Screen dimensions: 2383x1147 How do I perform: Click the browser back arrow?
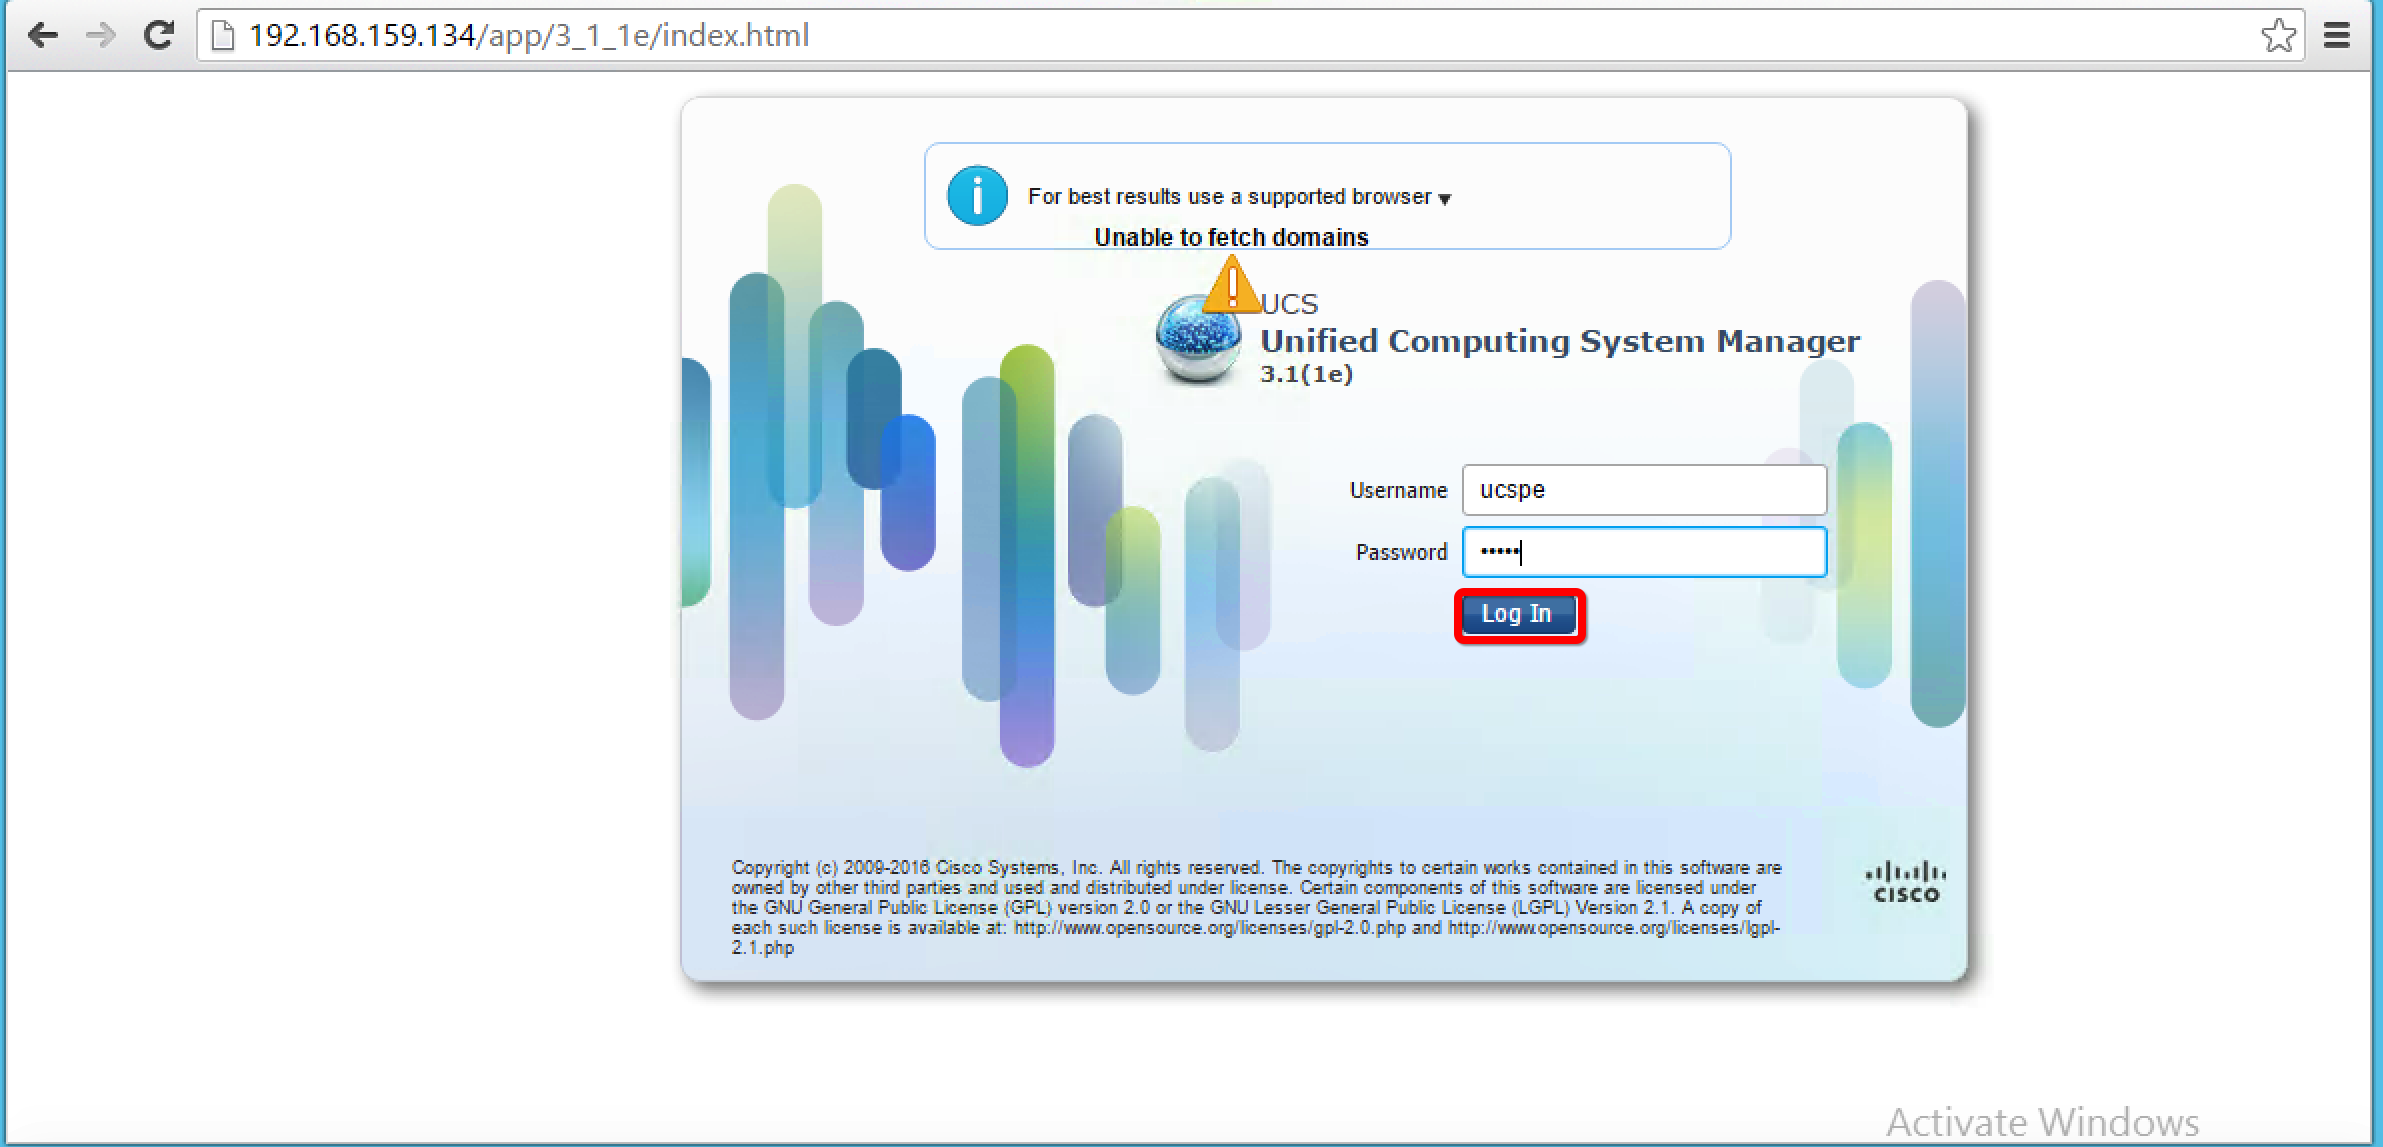pos(42,36)
